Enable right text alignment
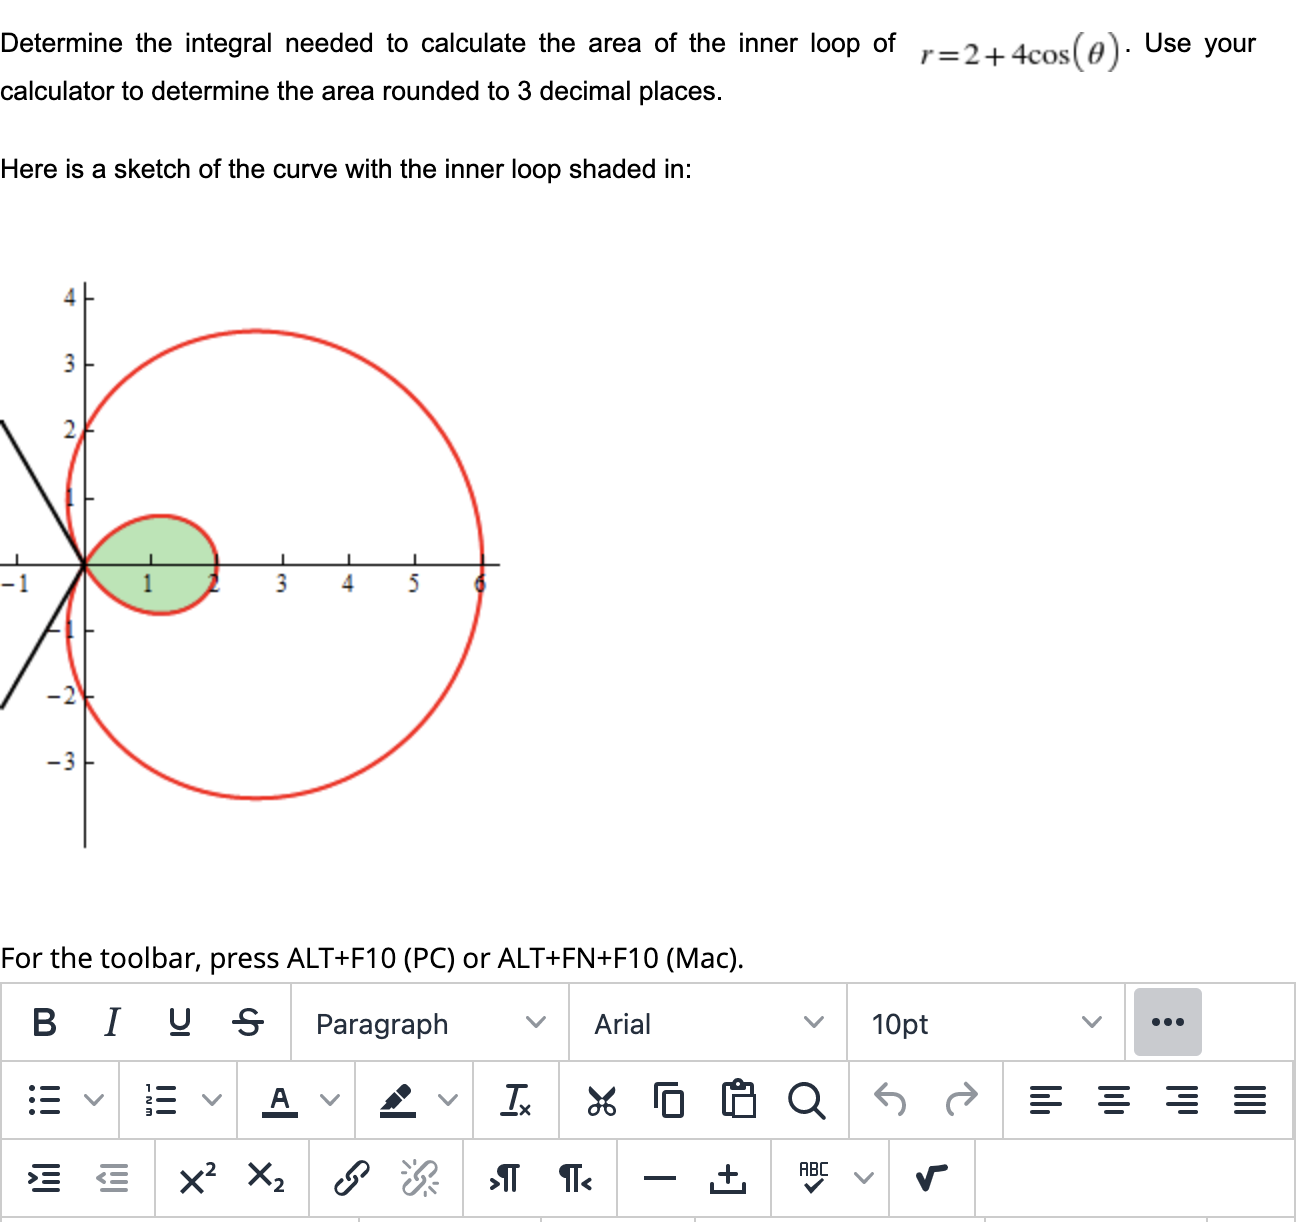The width and height of the screenshot is (1300, 1222). 1184,1101
